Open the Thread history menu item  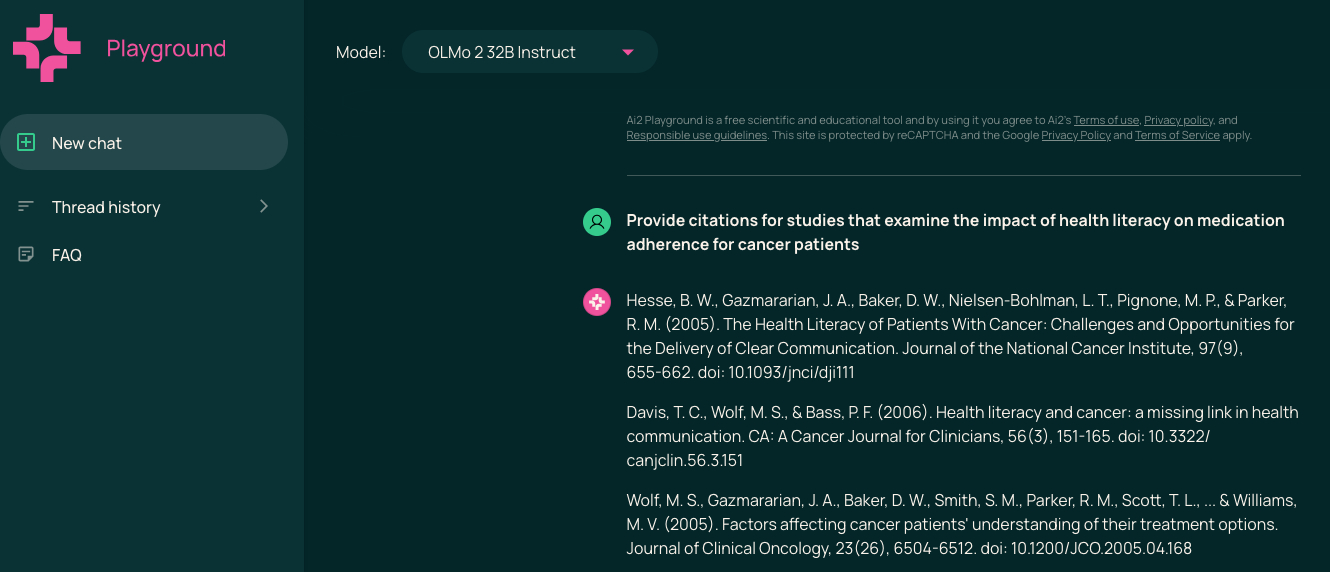(106, 207)
